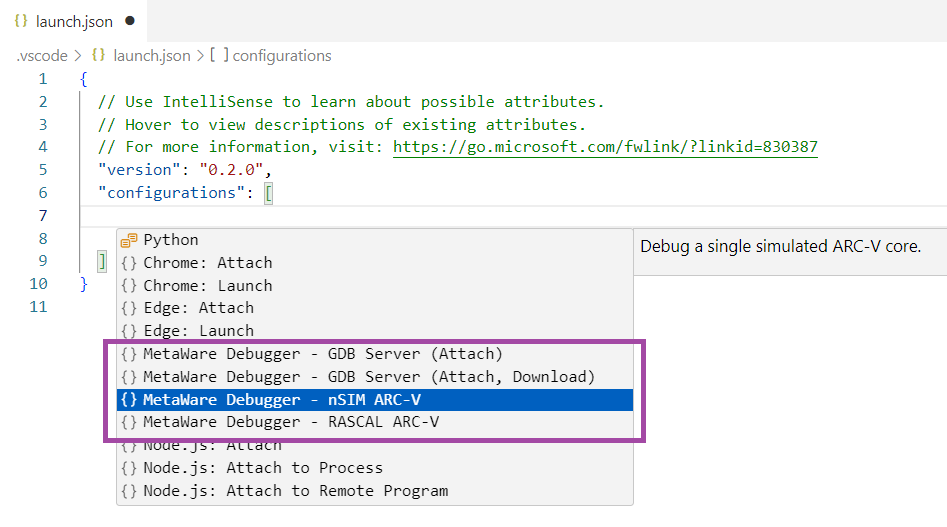
Task: Click braces icon beside Attach to Process
Action: pos(129,468)
